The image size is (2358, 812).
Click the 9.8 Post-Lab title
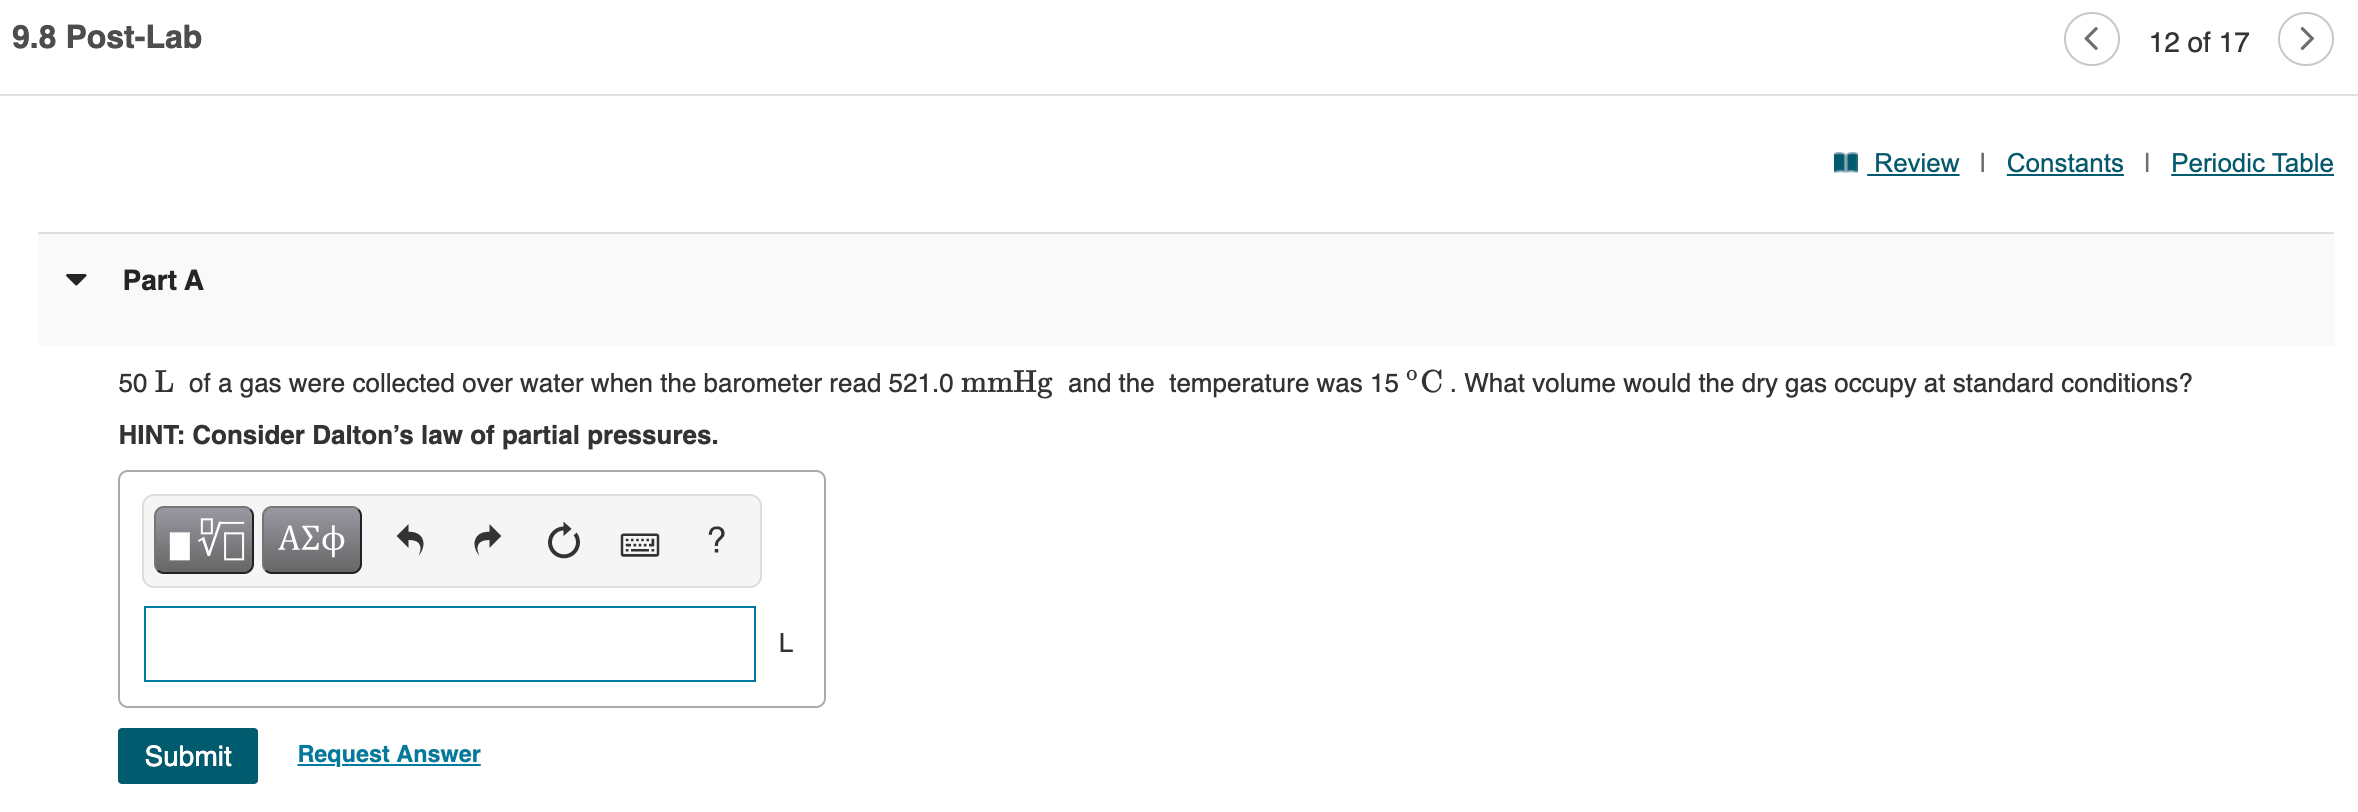[106, 38]
